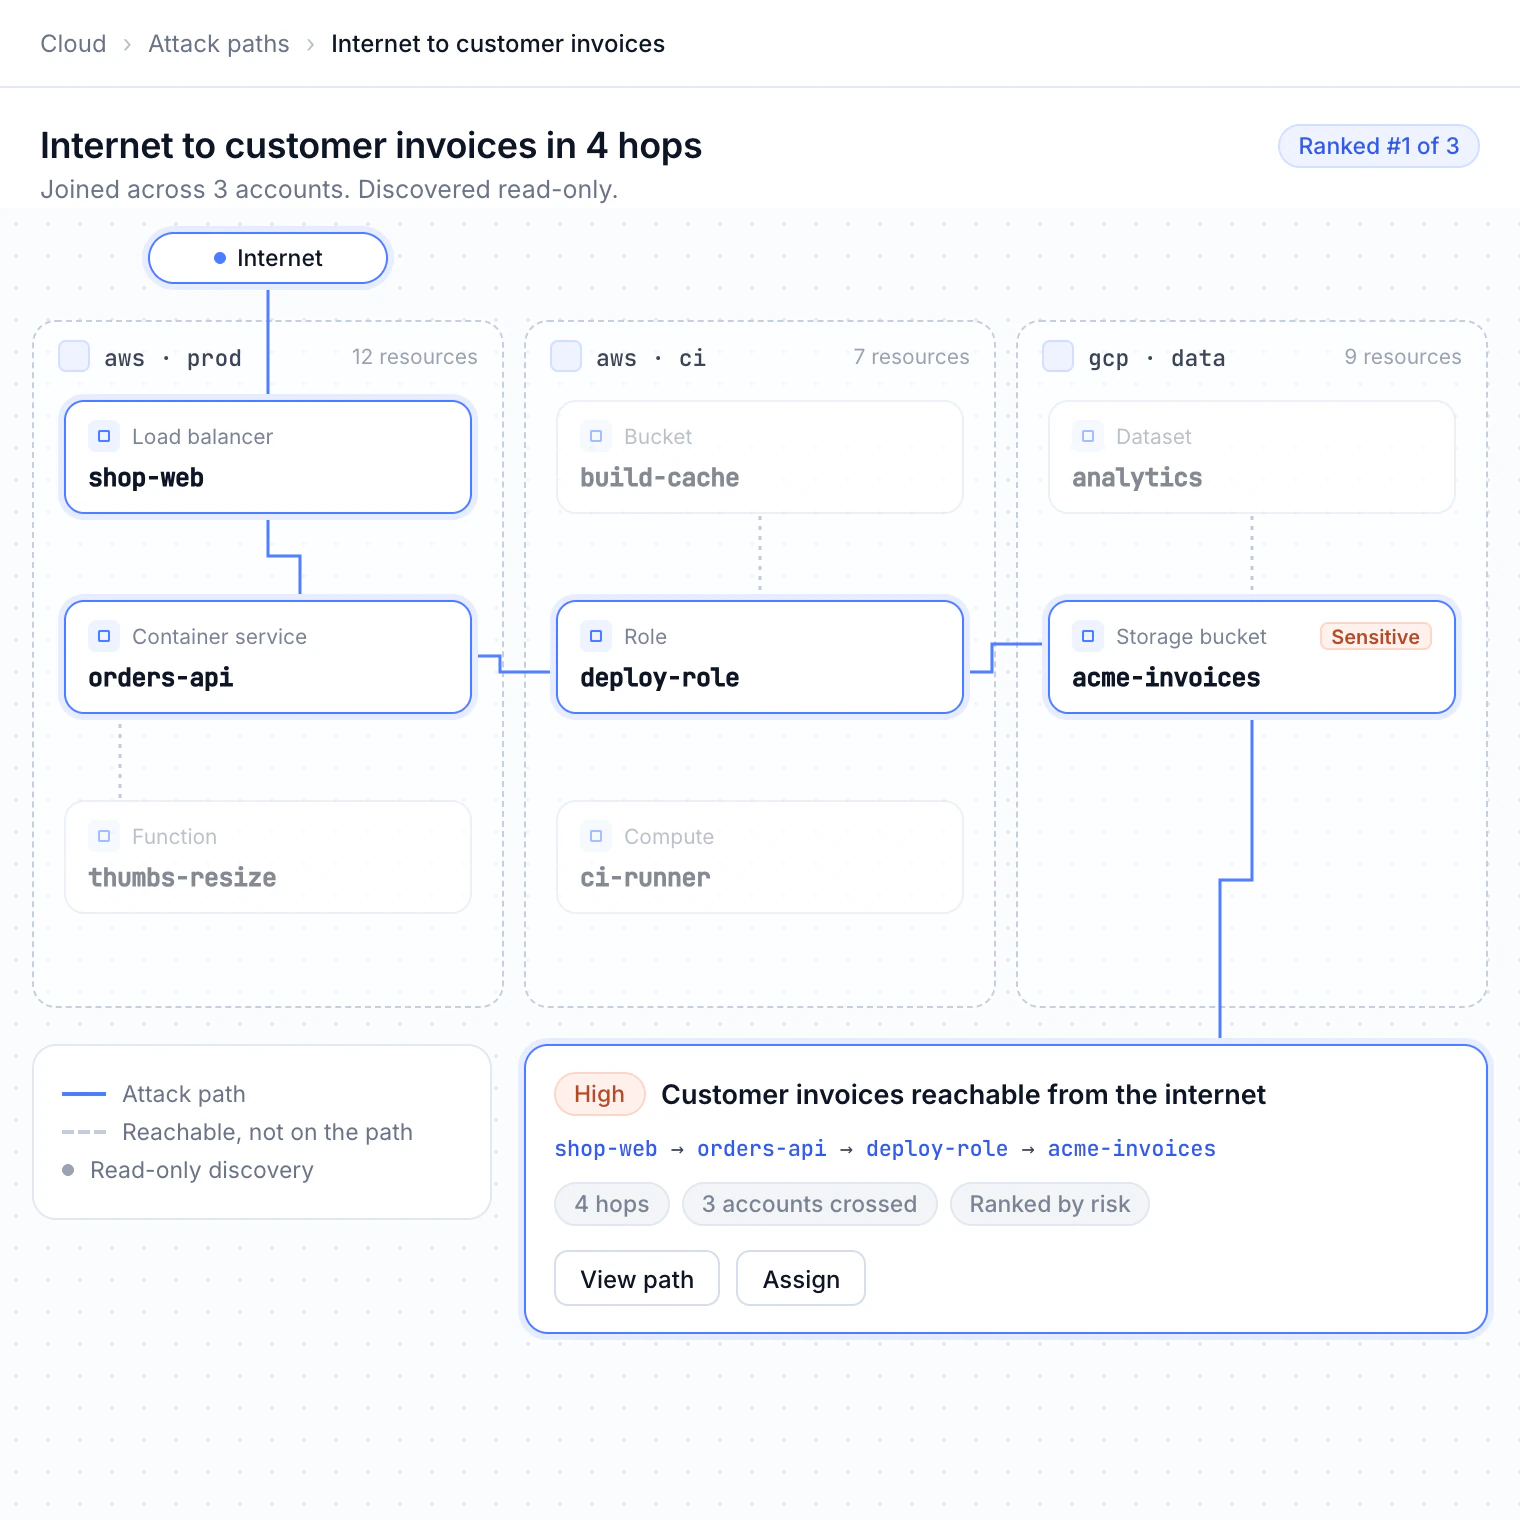Select the build-cache bucket card
The width and height of the screenshot is (1520, 1520).
pos(760,457)
